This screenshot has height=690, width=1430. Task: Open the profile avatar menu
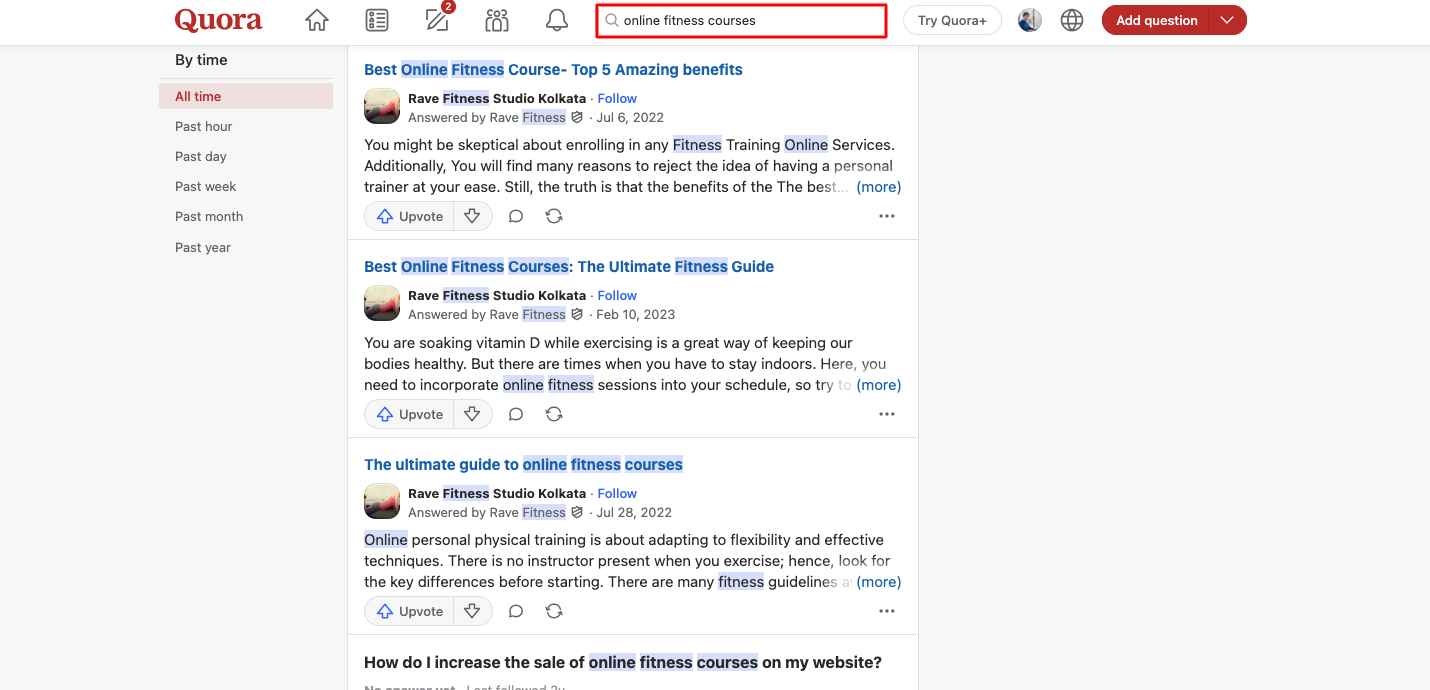(1030, 20)
